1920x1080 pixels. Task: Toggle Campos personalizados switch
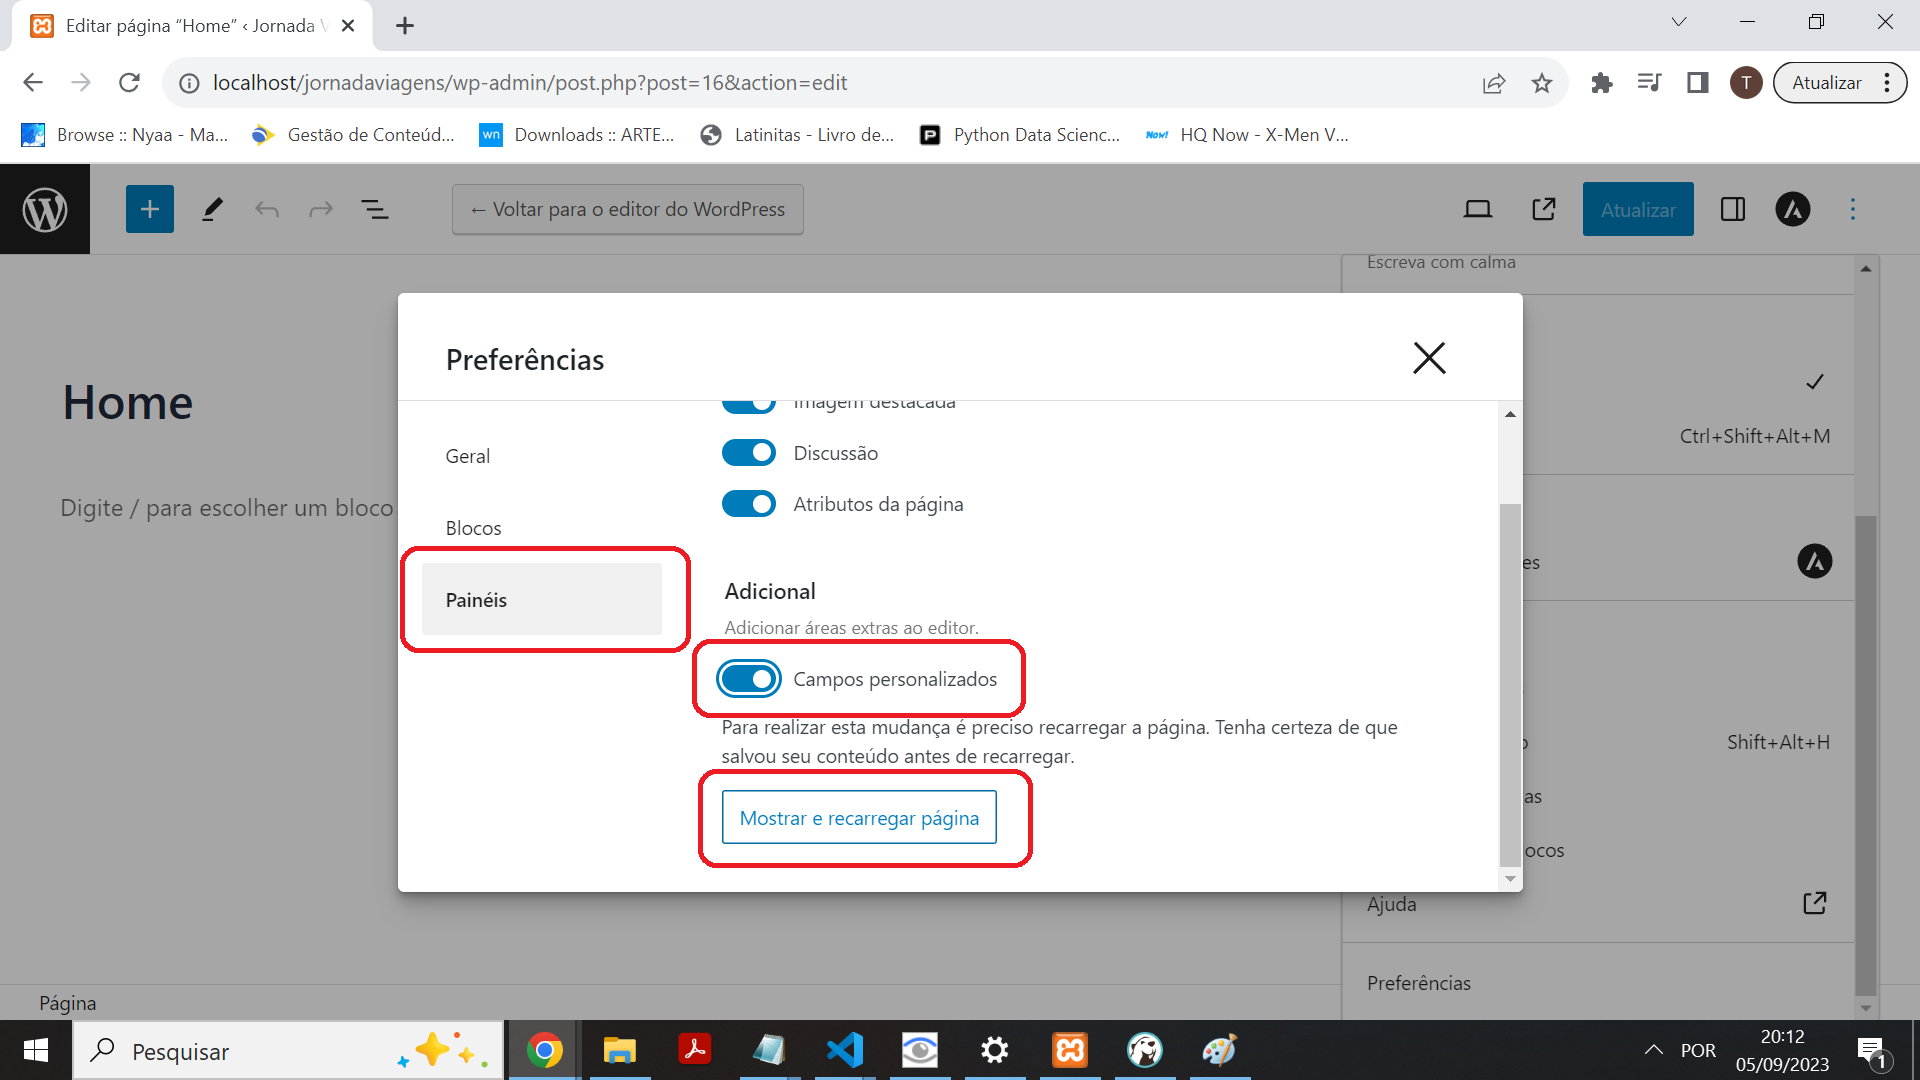click(x=749, y=678)
